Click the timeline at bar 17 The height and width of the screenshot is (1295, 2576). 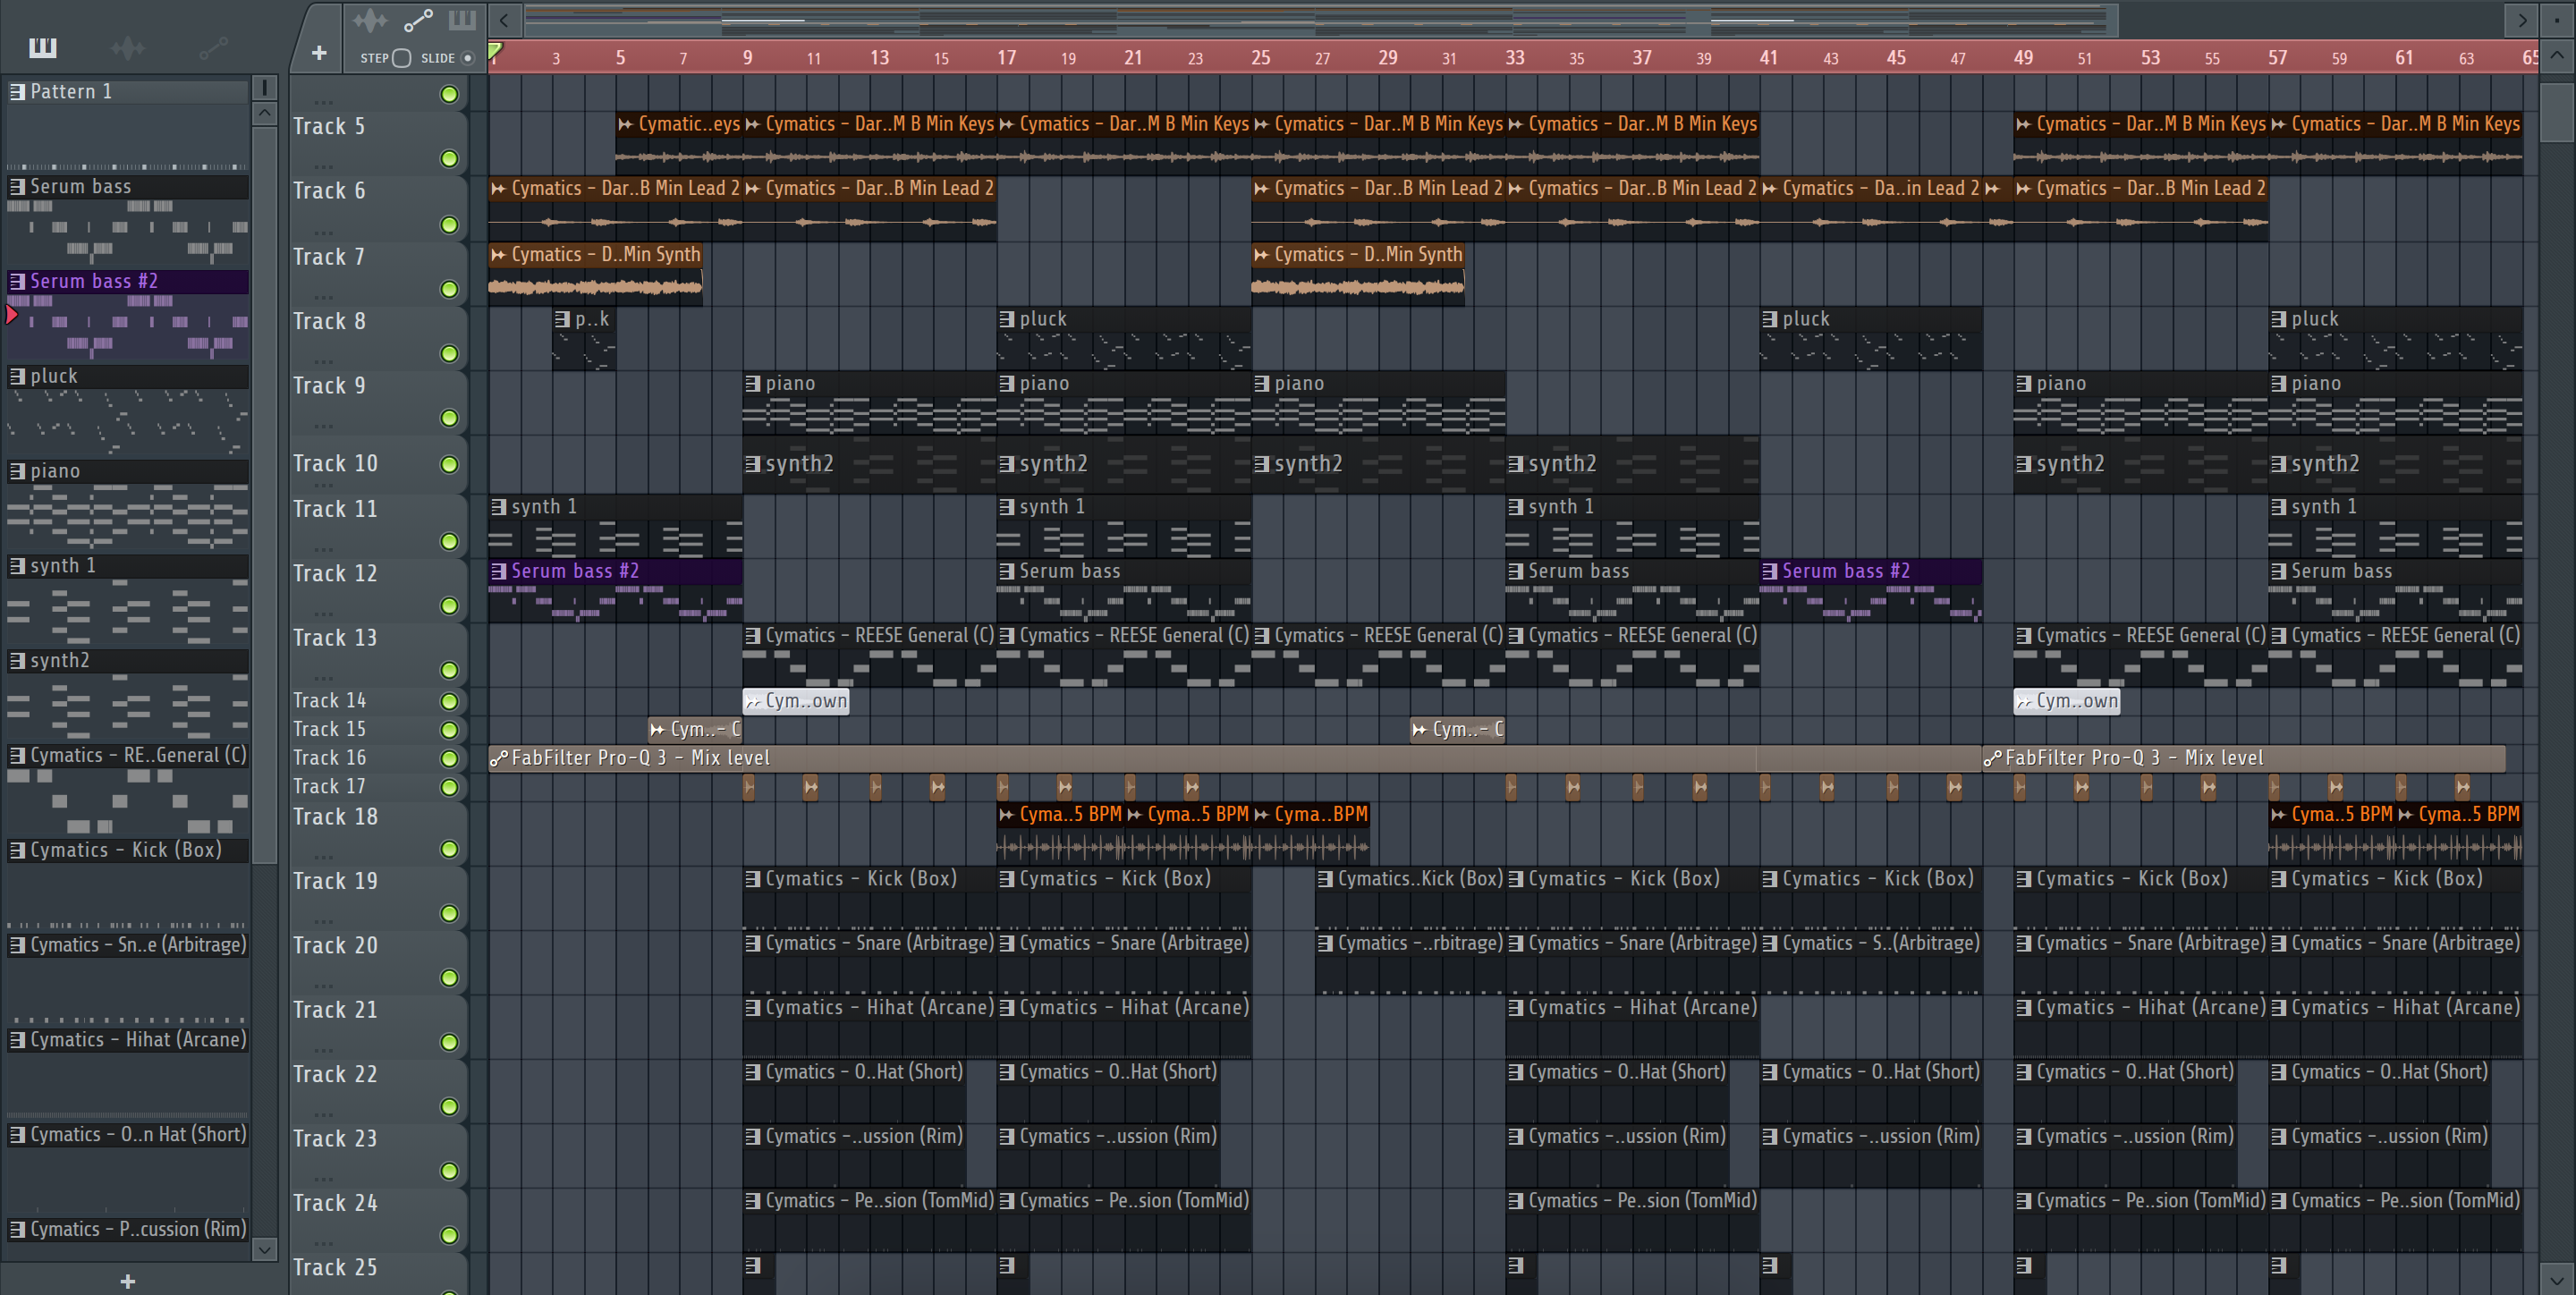coord(1005,57)
